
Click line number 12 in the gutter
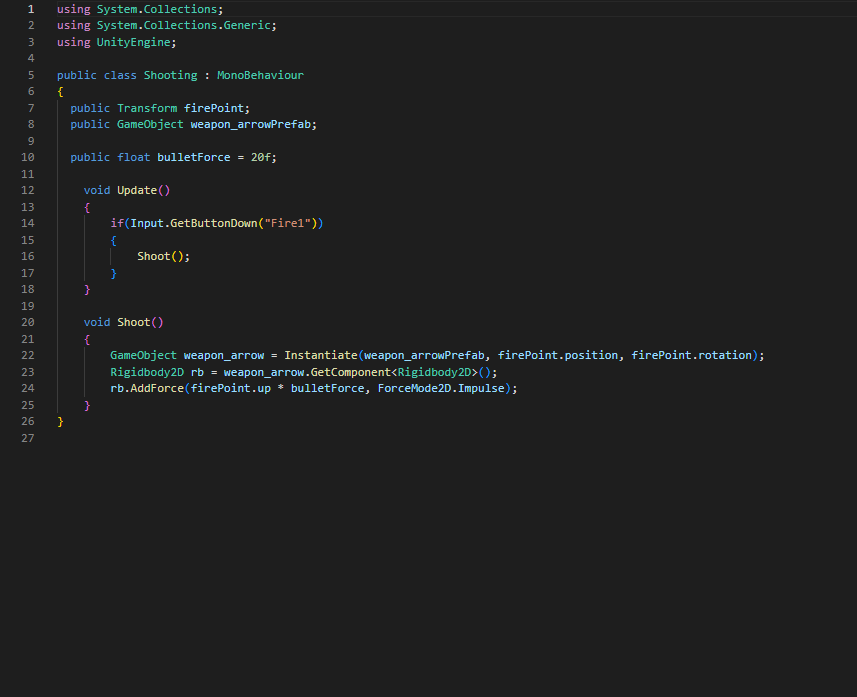pyautogui.click(x=27, y=190)
